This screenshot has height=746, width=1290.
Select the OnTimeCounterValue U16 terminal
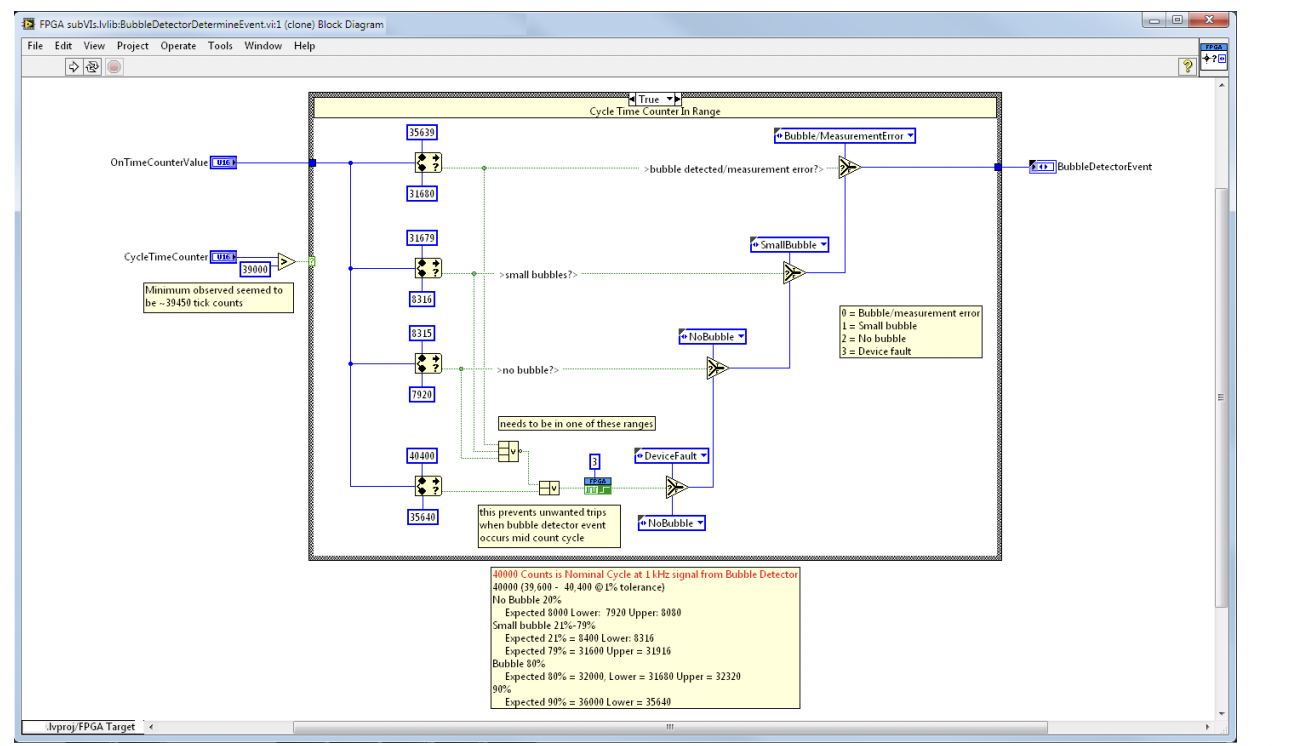224,161
